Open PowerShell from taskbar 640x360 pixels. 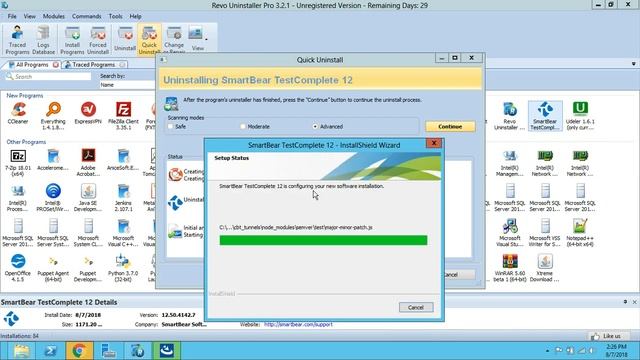[51, 351]
